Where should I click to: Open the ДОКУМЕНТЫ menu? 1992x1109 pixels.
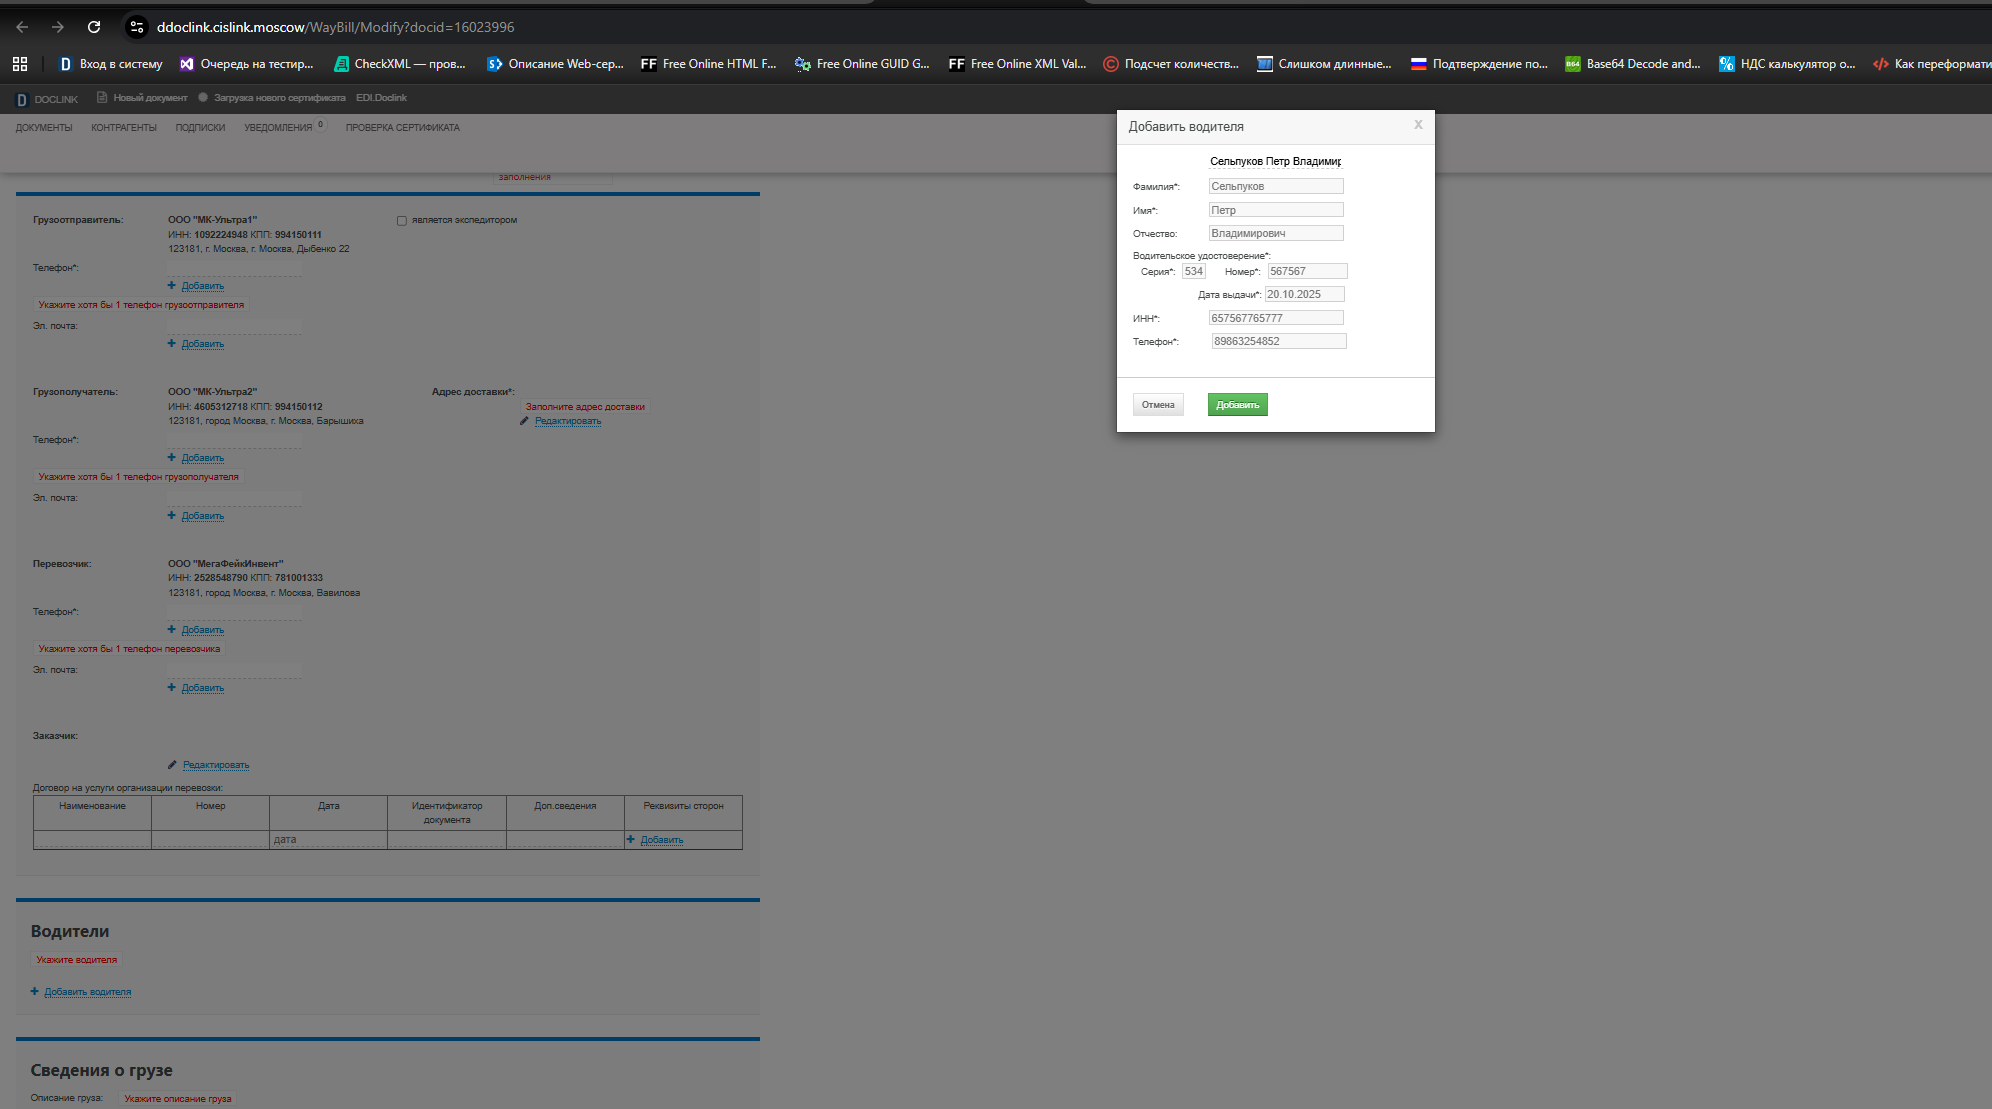44,128
